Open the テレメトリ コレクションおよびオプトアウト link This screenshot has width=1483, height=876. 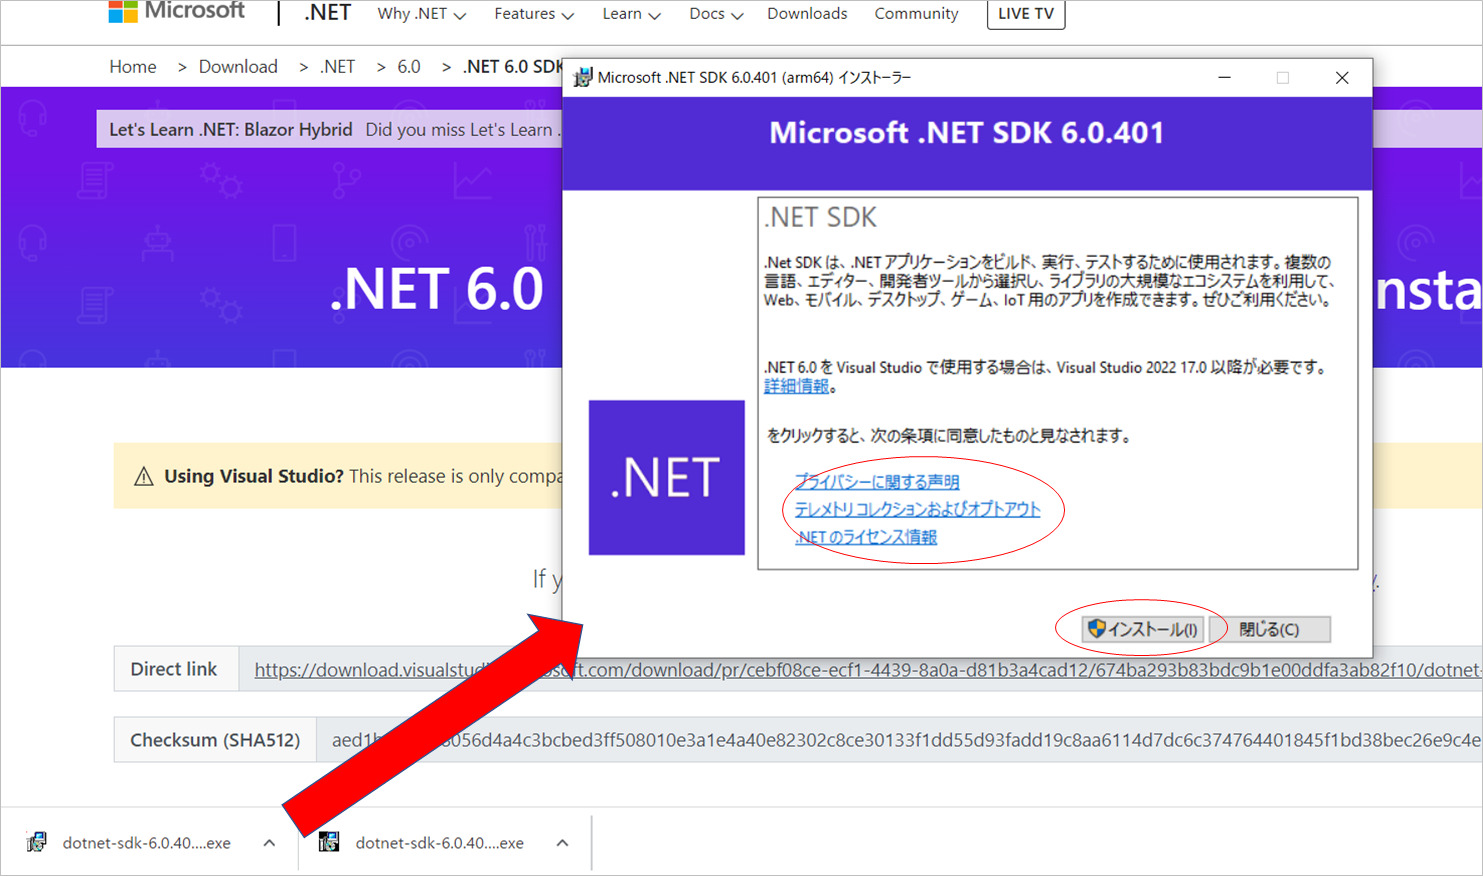click(915, 509)
